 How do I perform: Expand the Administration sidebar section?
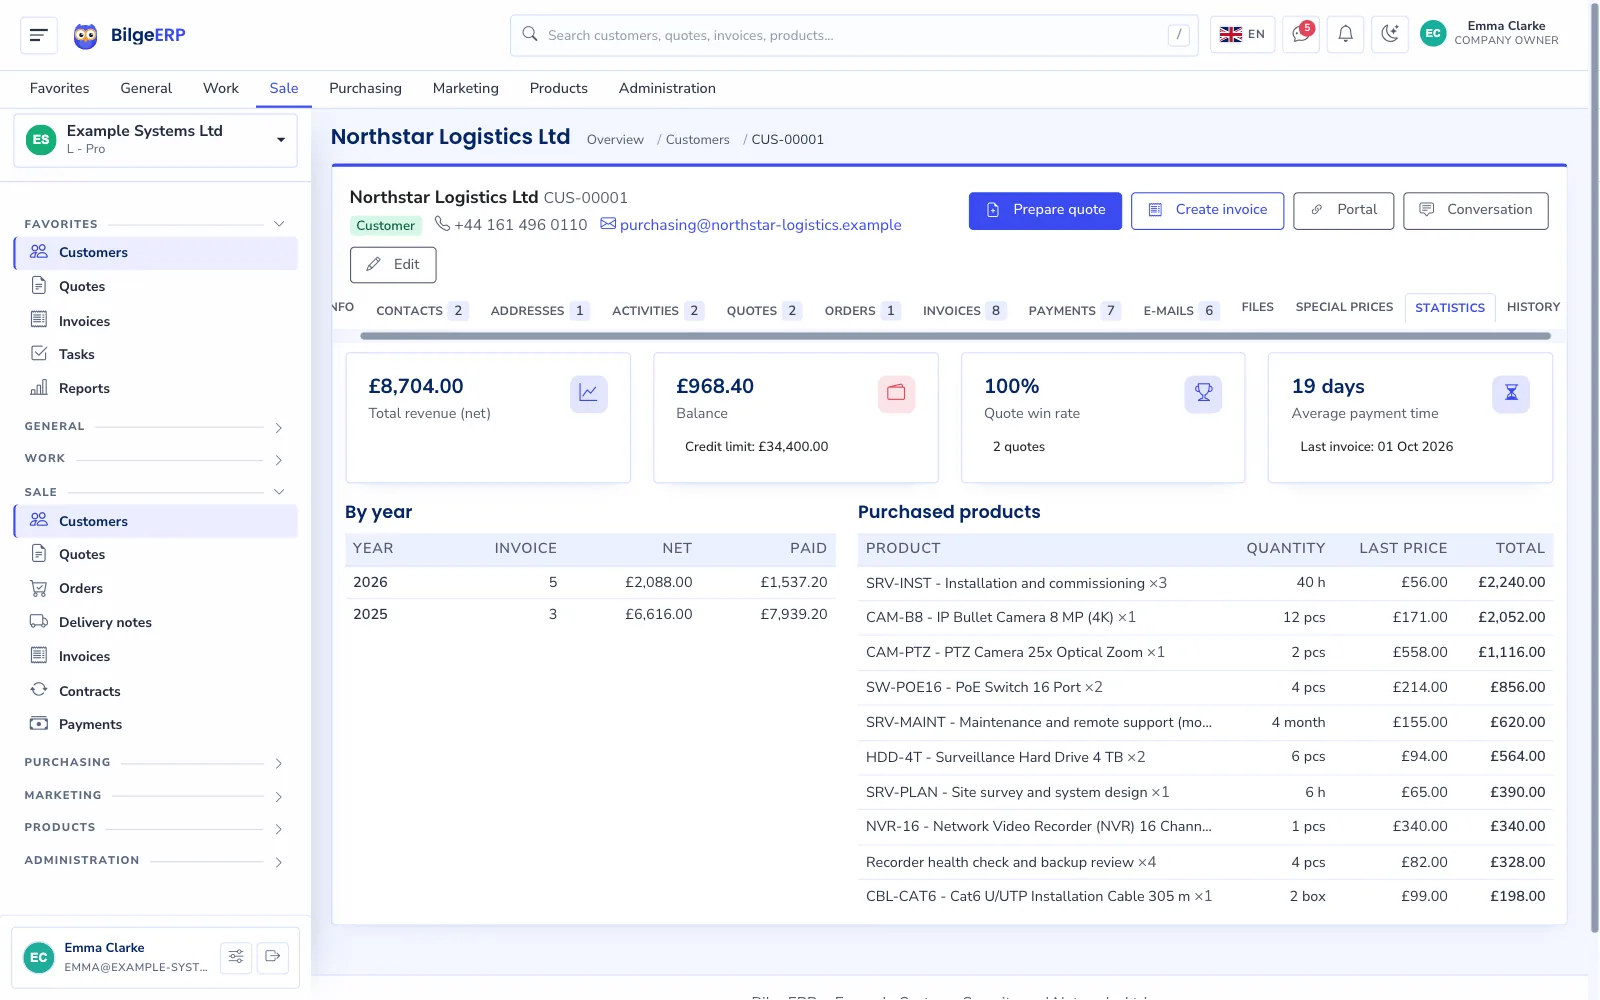155,861
